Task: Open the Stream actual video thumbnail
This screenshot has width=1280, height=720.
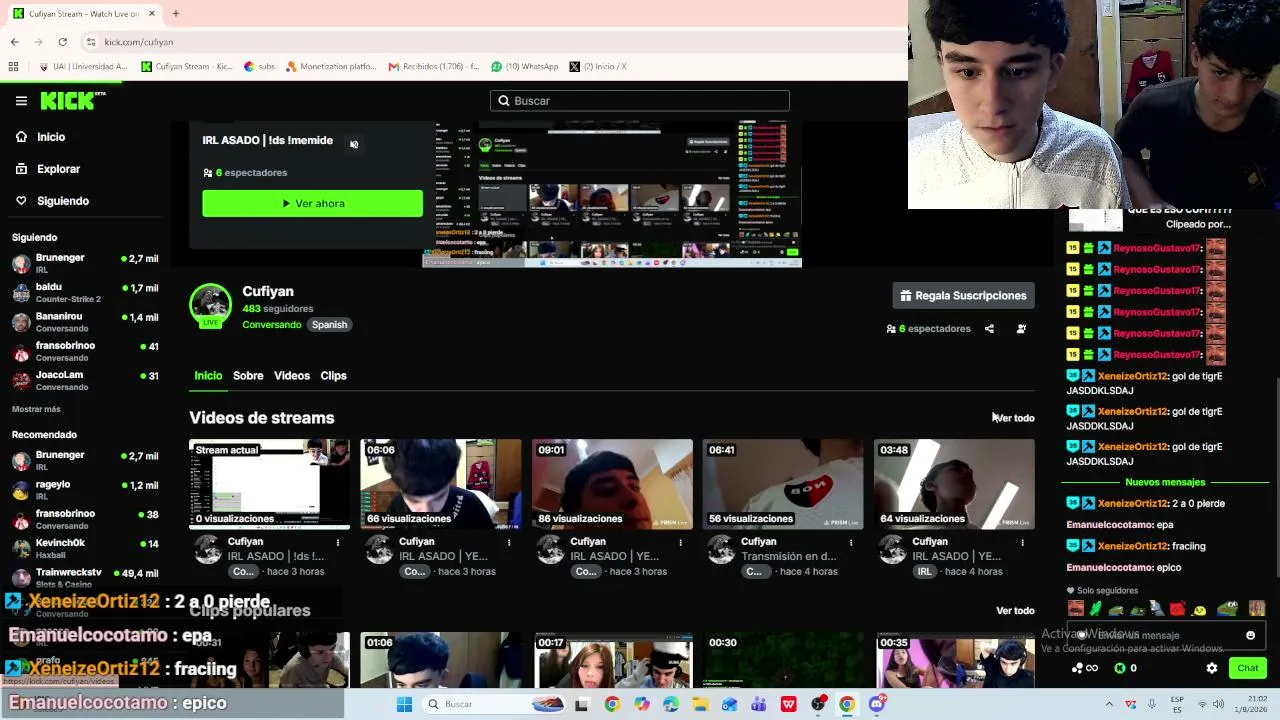Action: 270,484
